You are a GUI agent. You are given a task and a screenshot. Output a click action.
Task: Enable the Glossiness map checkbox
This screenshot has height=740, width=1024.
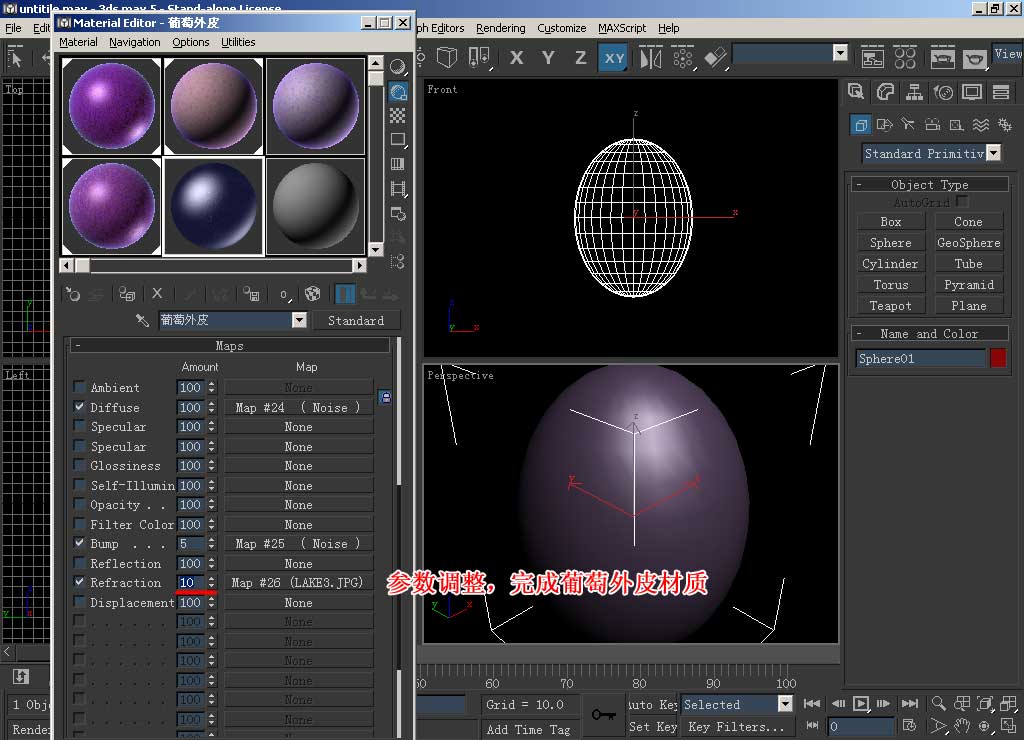click(79, 465)
